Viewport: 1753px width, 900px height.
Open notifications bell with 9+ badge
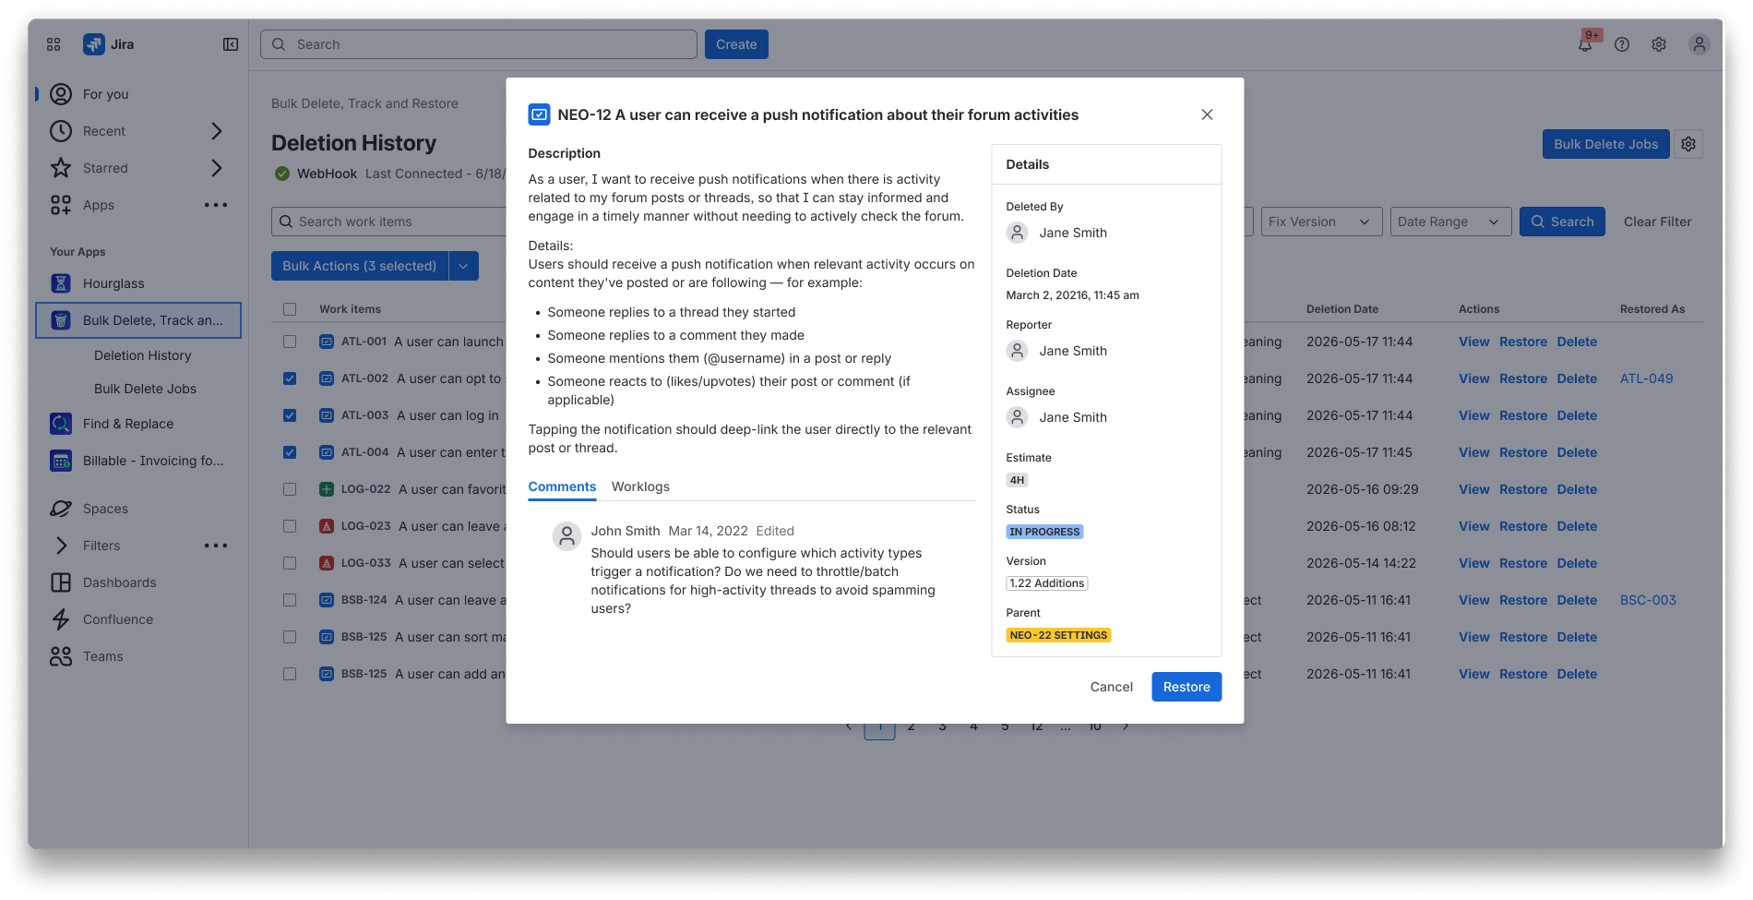pyautogui.click(x=1586, y=43)
